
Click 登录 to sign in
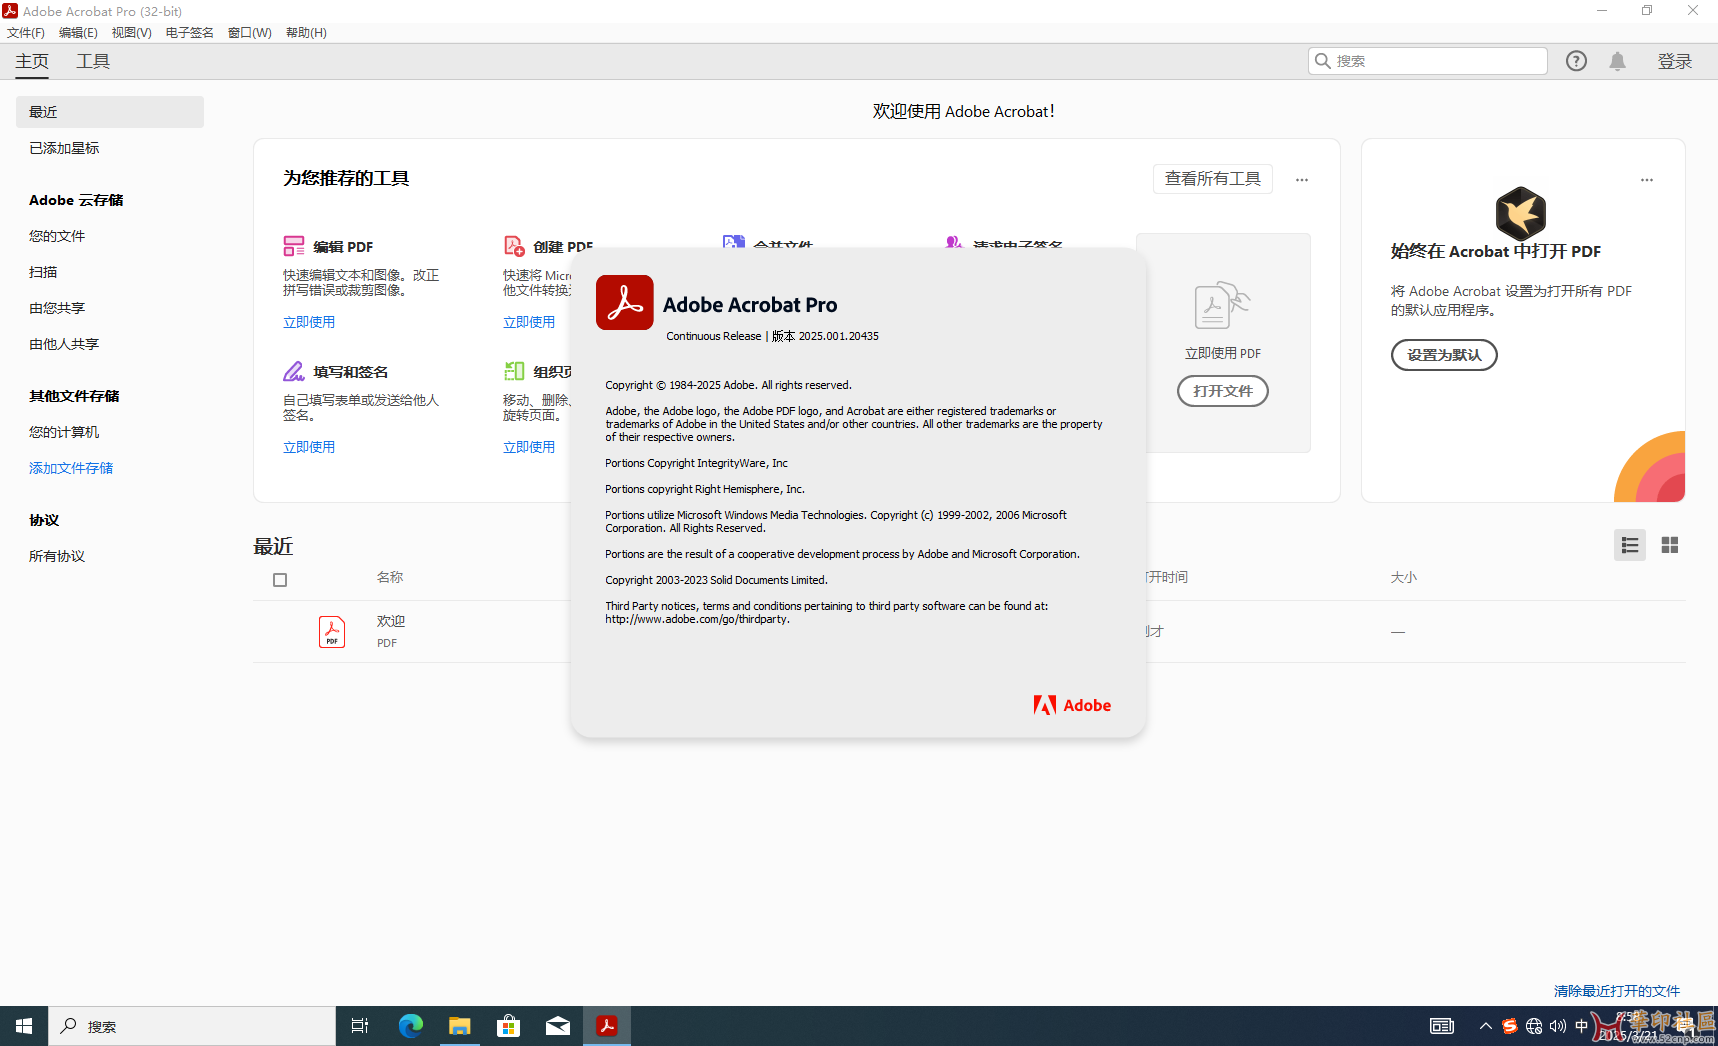[1675, 61]
